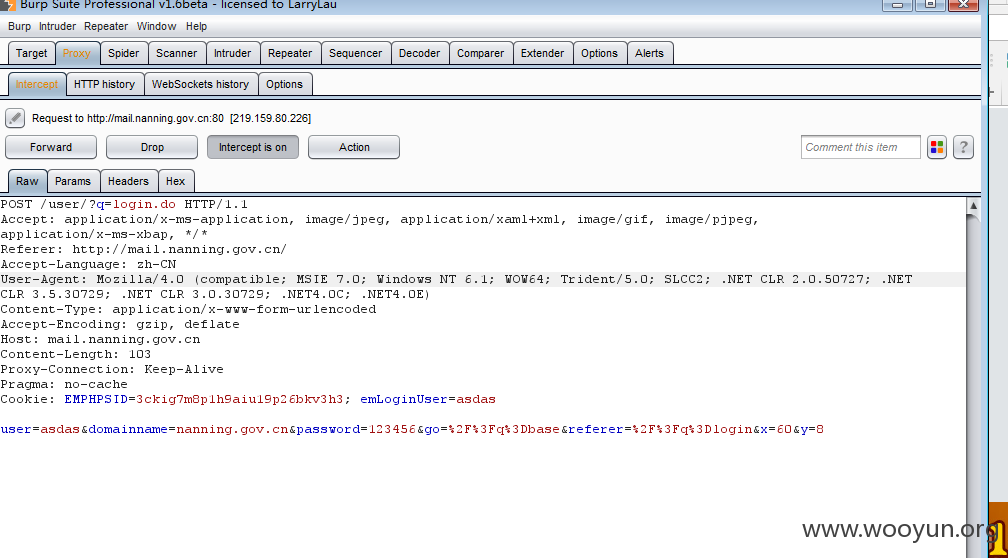Open the HTTP history sub-tab
This screenshot has height=558, width=1008.
(105, 84)
